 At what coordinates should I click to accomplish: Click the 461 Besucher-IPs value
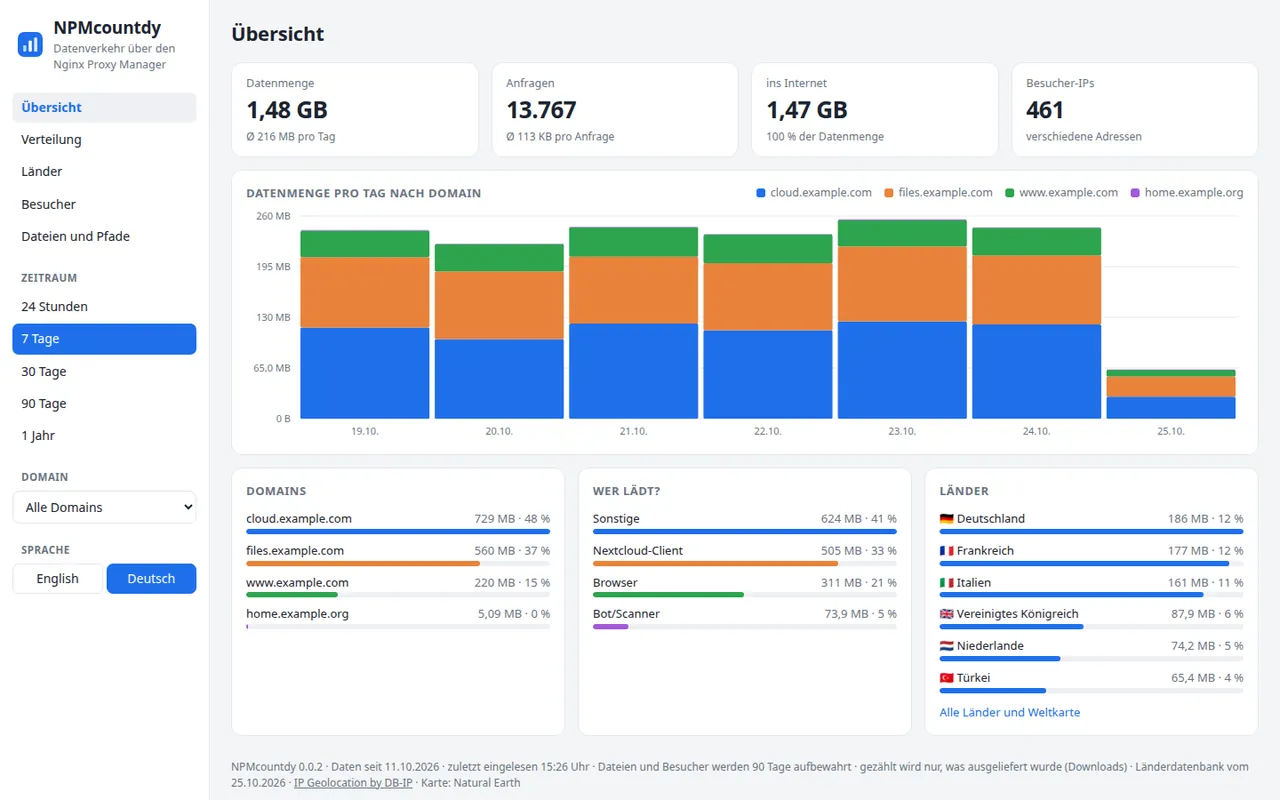point(1045,110)
